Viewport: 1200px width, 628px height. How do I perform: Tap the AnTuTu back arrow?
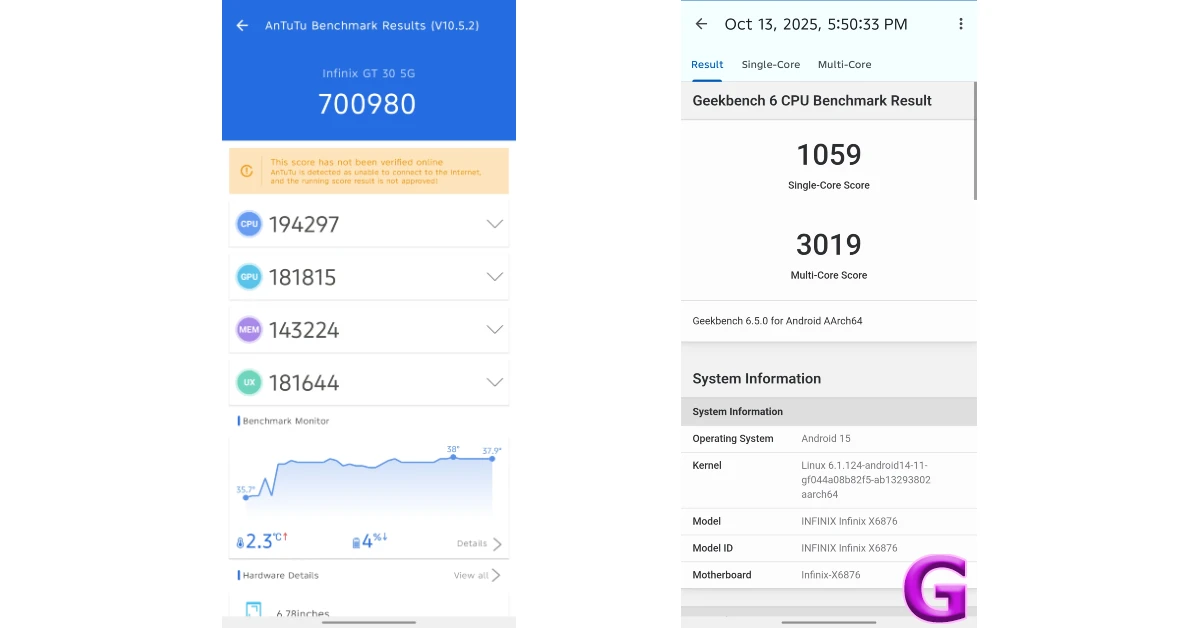coord(242,25)
